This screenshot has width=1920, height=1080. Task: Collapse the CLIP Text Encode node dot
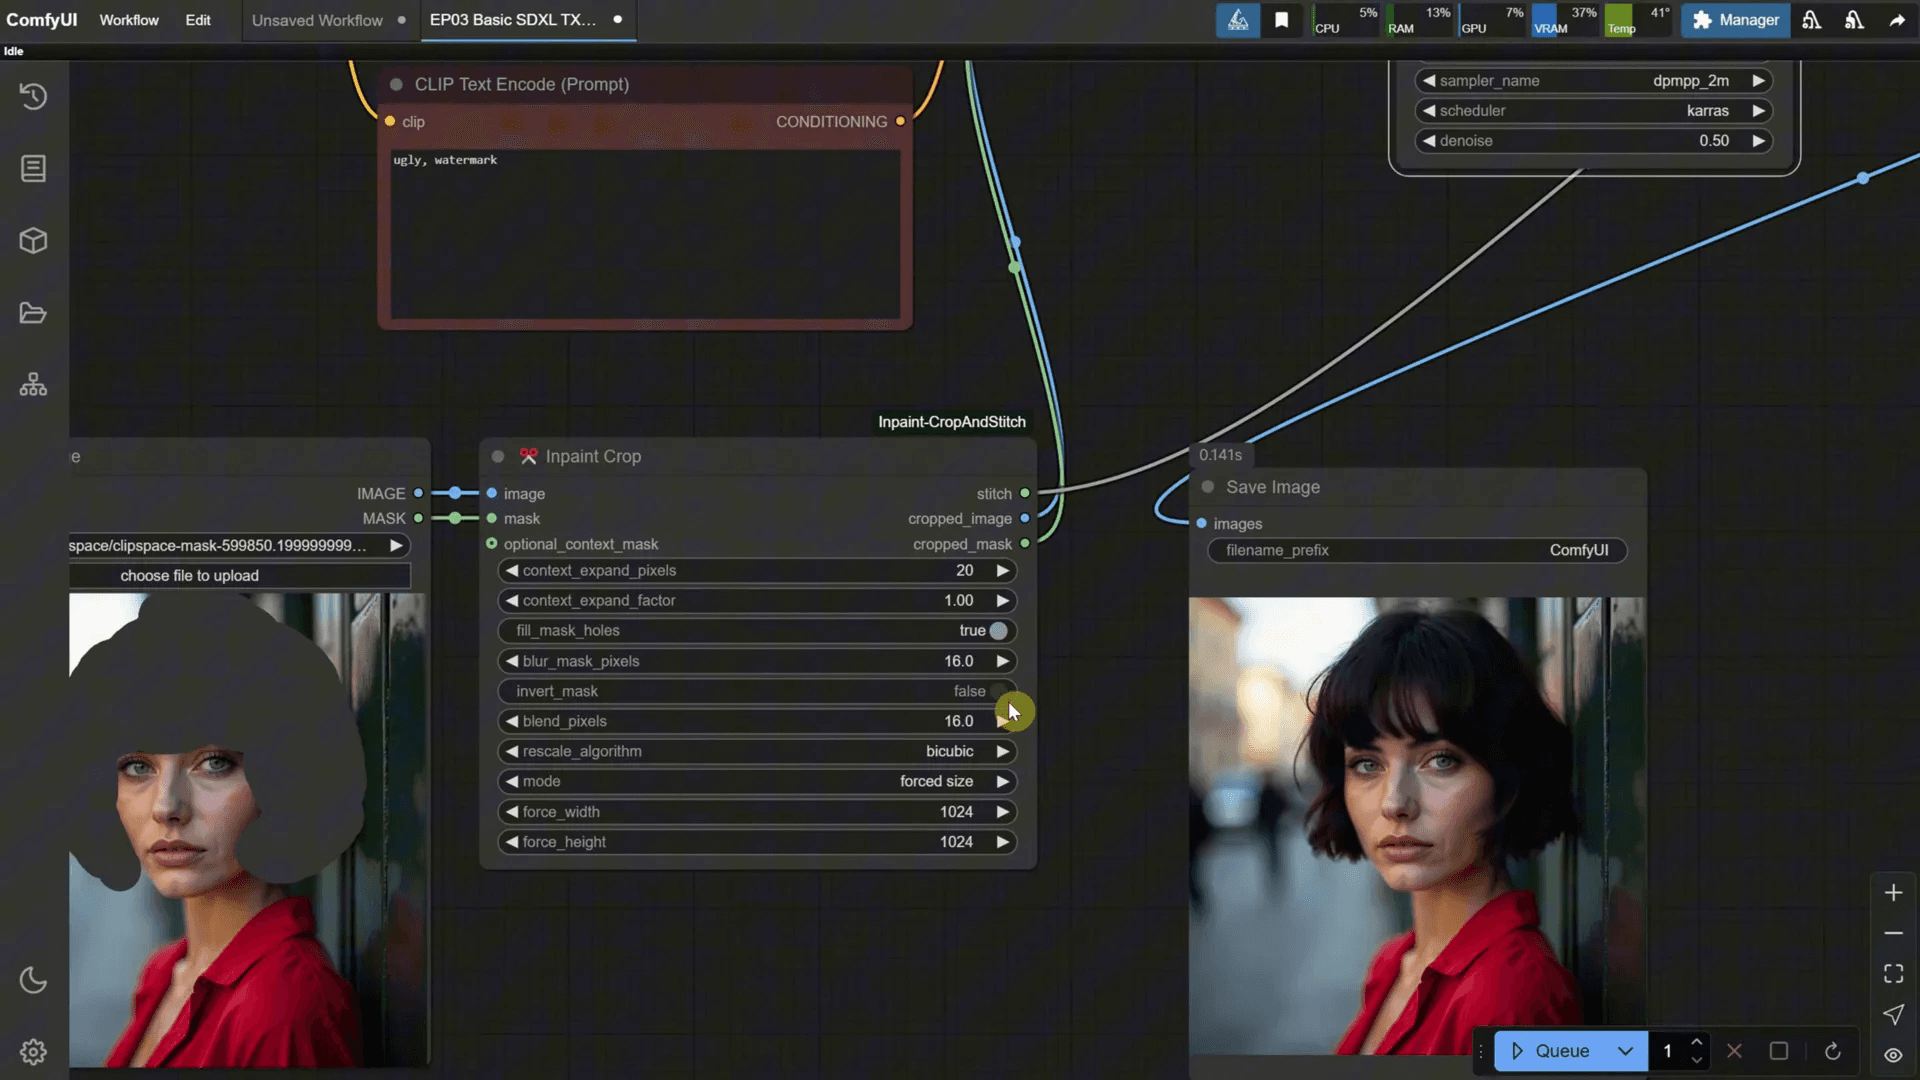[396, 85]
